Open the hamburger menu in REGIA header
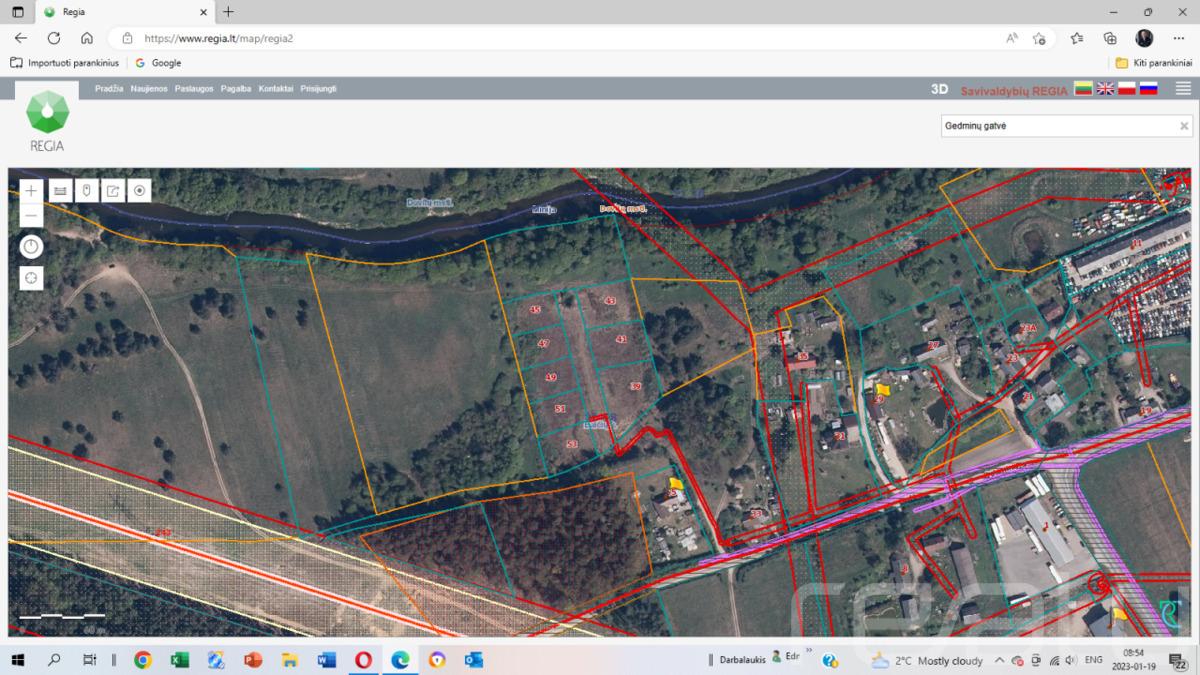The height and width of the screenshot is (675, 1200). (1183, 88)
